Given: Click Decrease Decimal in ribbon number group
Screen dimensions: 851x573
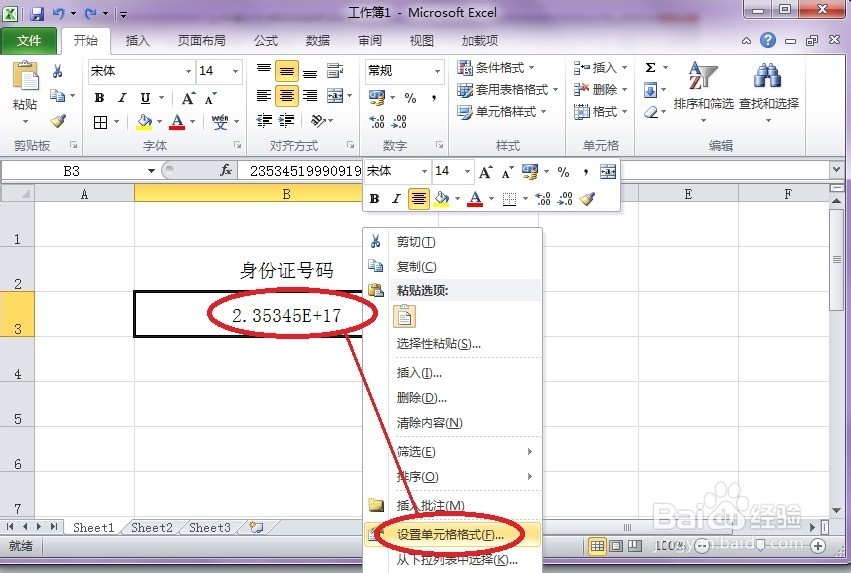Looking at the screenshot, I should pos(399,121).
